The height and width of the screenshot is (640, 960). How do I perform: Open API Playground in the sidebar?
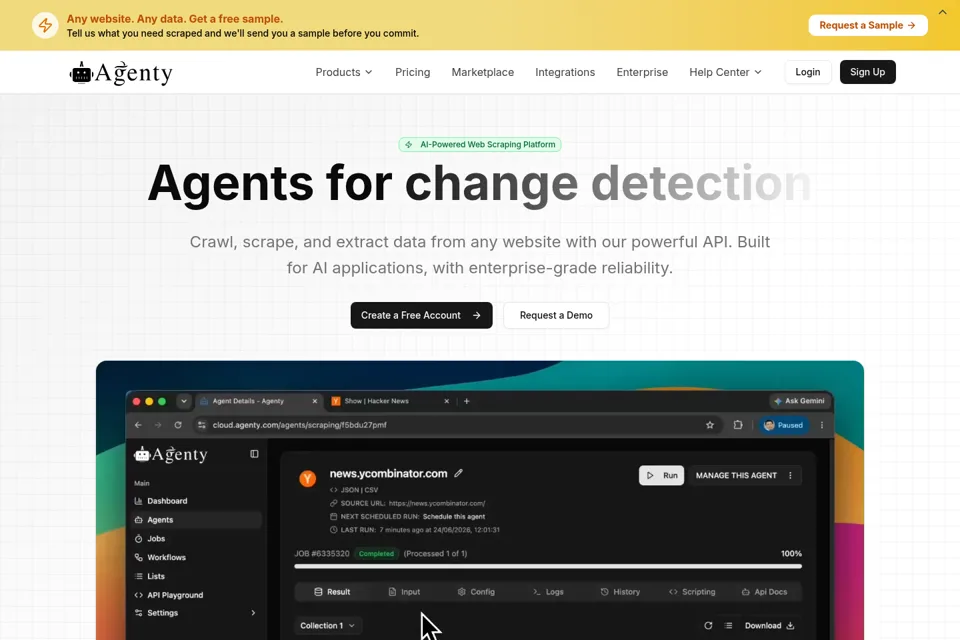[x=196, y=595]
